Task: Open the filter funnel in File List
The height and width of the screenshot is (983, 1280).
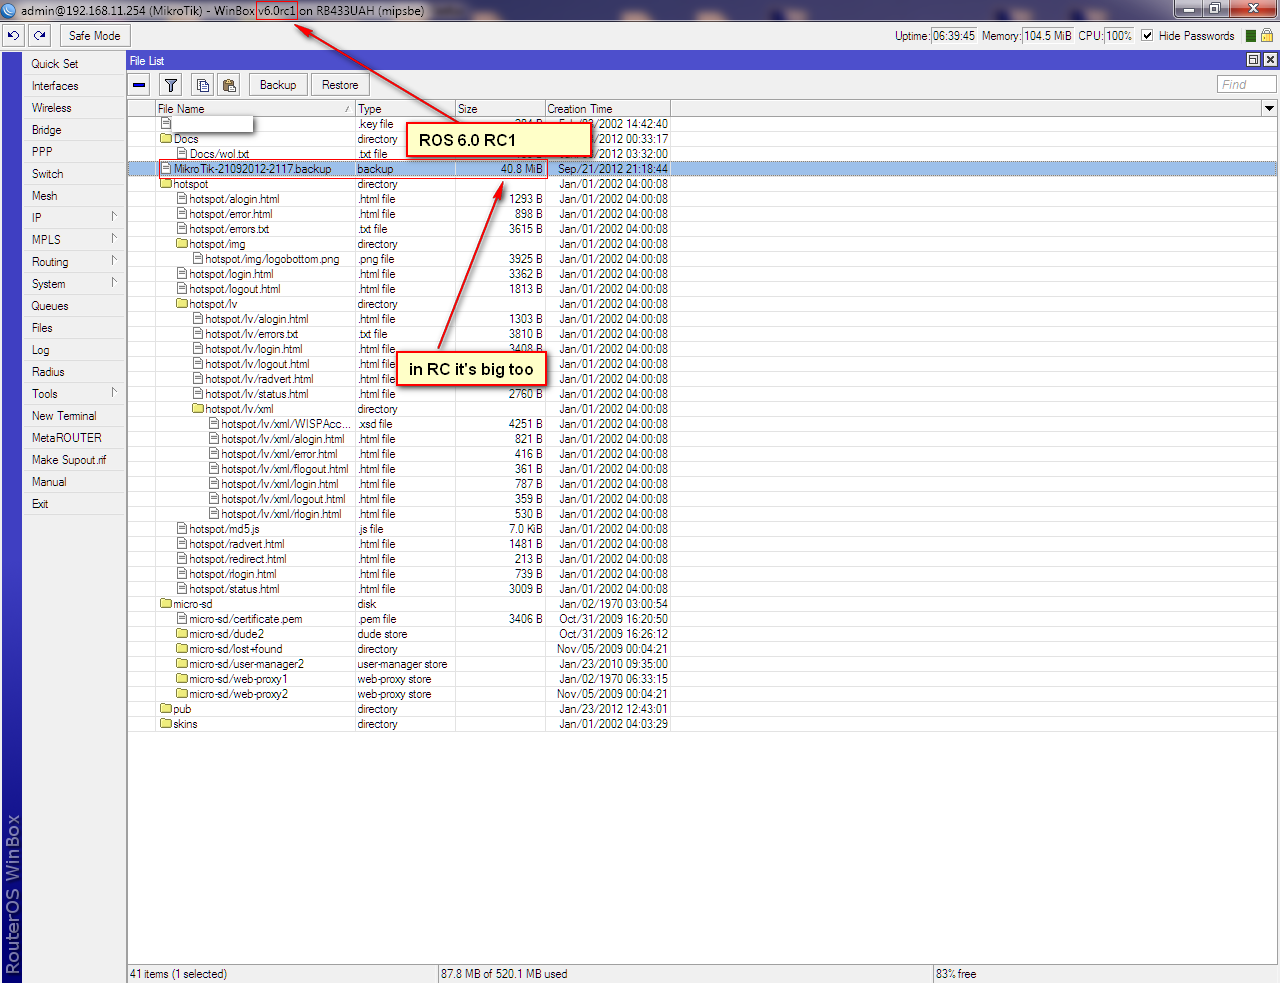Action: (171, 85)
